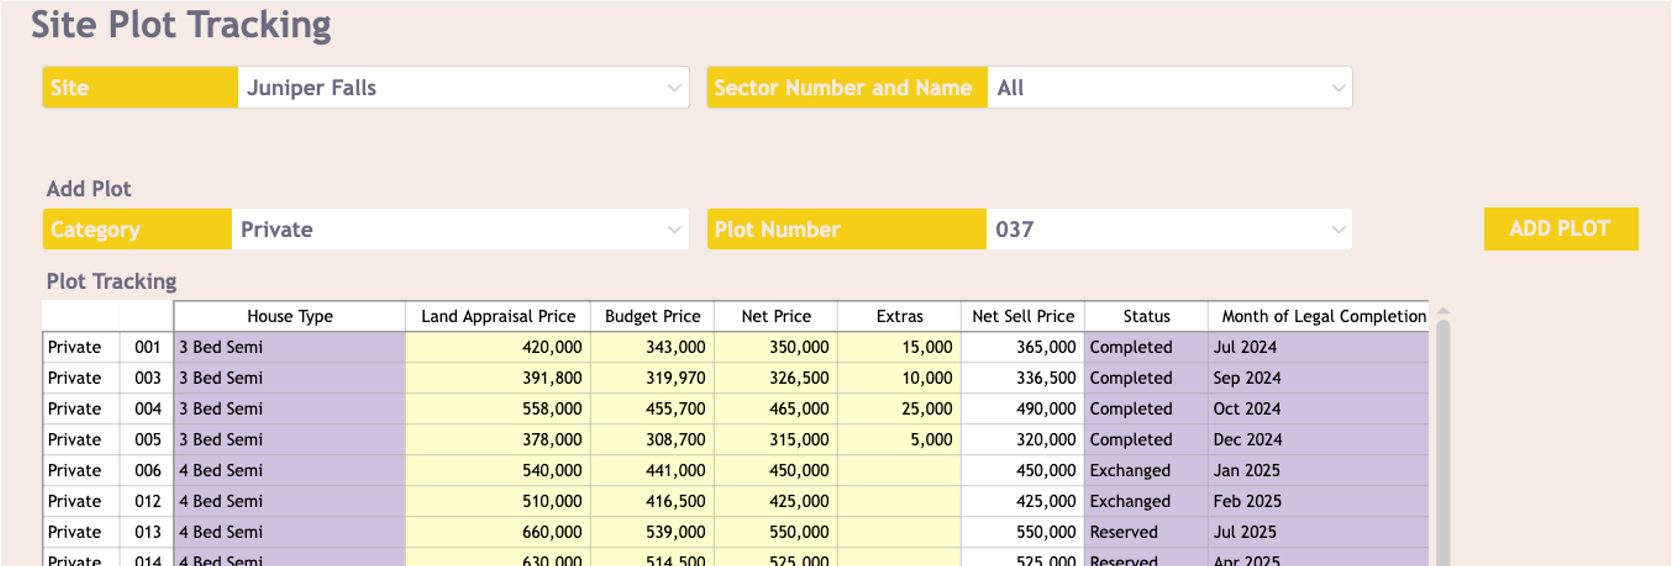Click the House Type column header

290,316
